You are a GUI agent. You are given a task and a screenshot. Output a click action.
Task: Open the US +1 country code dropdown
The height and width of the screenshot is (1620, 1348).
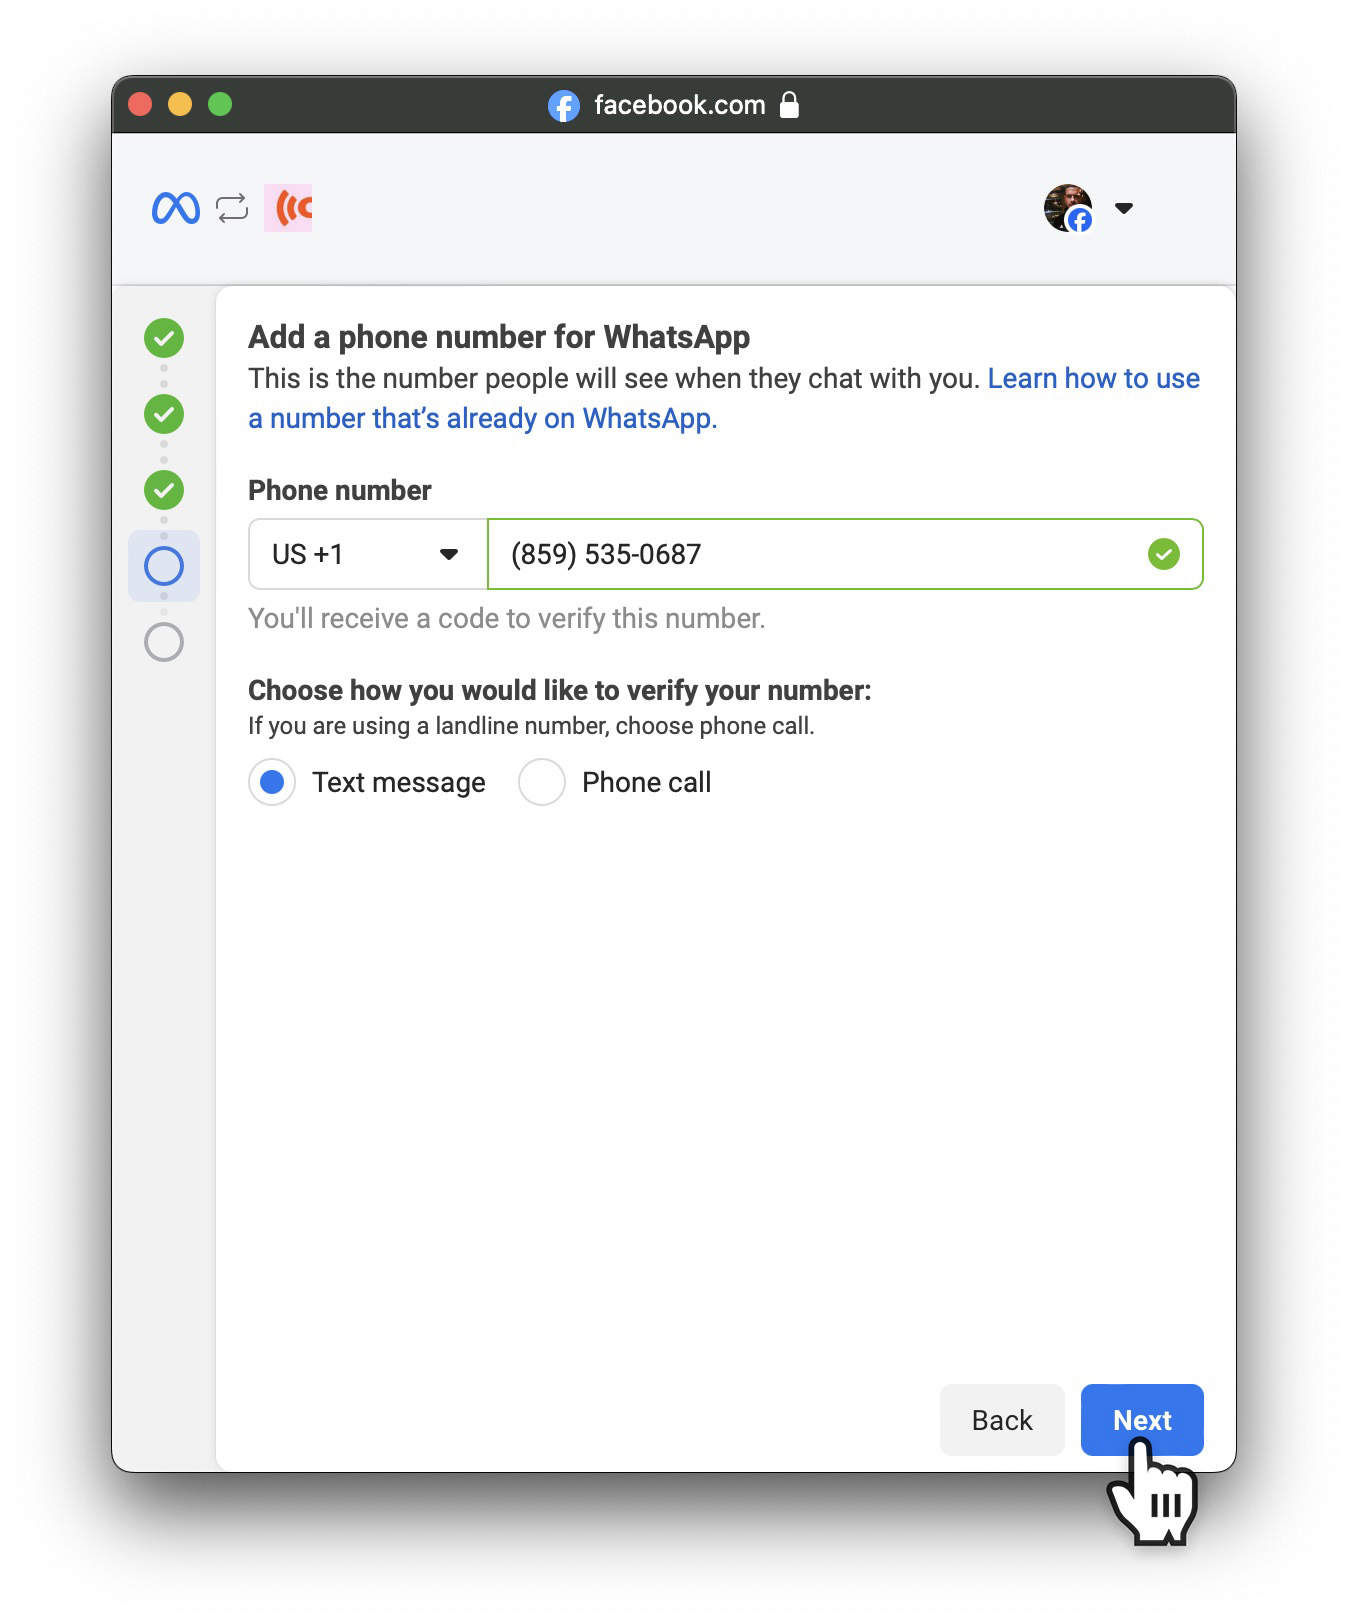[368, 554]
